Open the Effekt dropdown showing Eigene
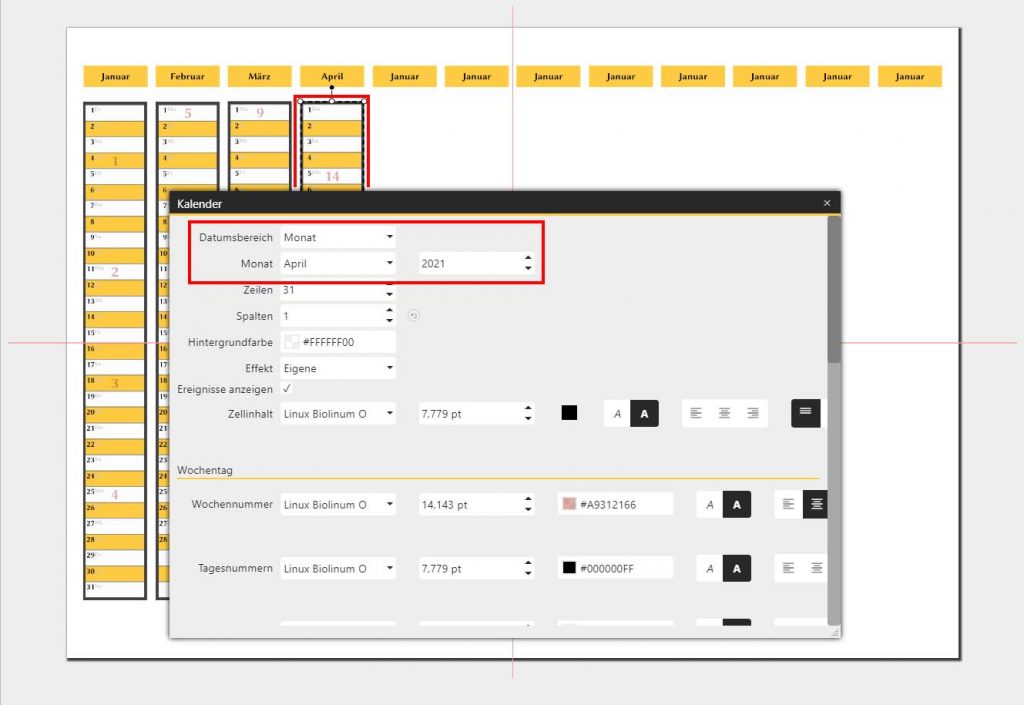 click(x=338, y=368)
